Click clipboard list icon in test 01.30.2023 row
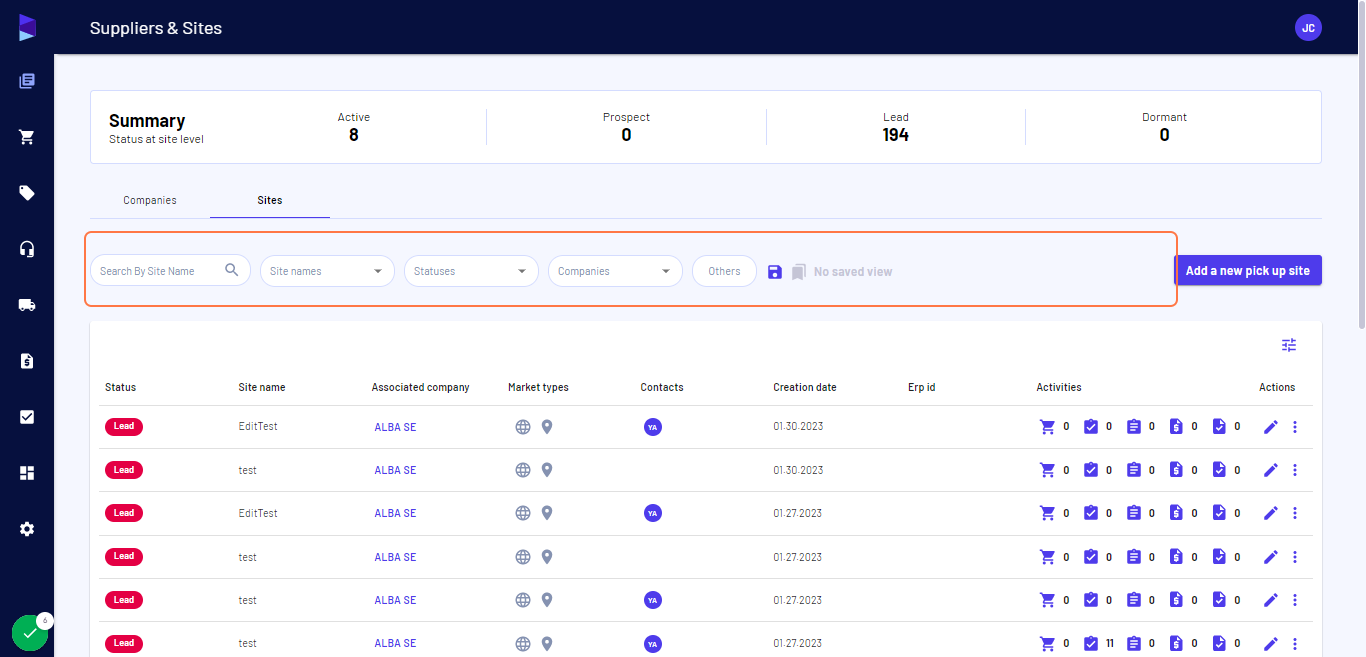The height and width of the screenshot is (657, 1366). point(1133,470)
